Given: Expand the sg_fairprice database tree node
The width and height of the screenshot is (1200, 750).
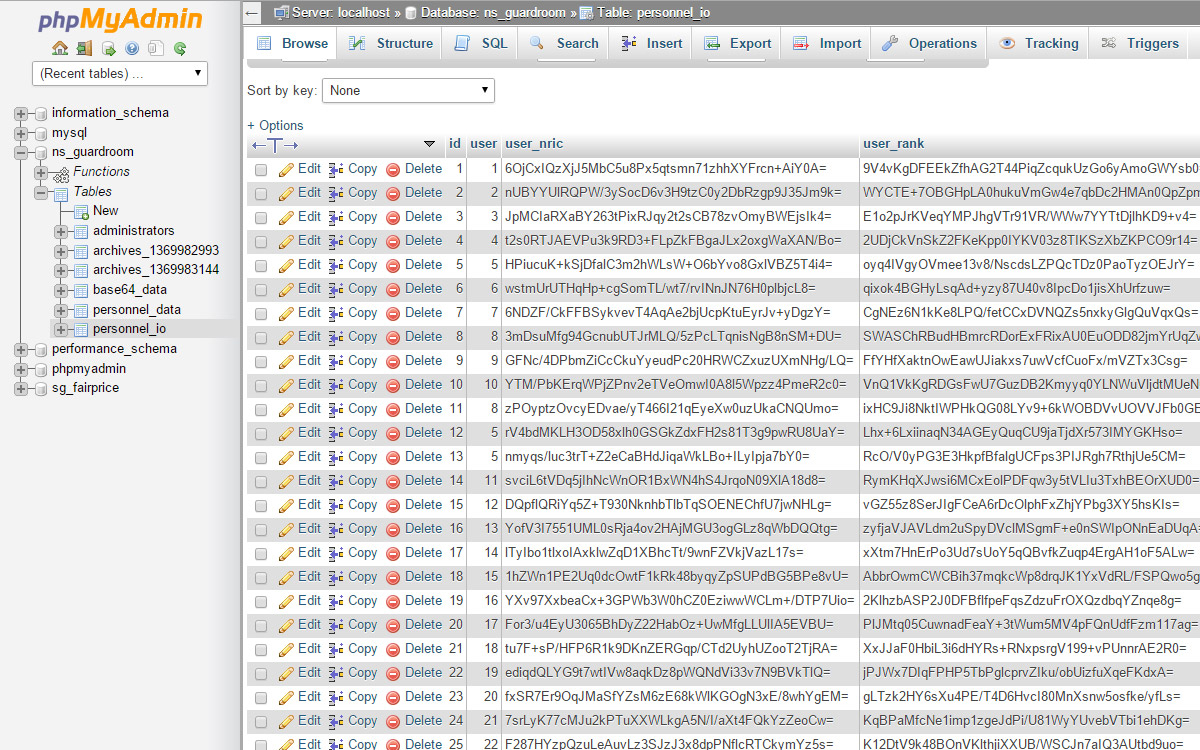Looking at the screenshot, I should click(x=21, y=388).
